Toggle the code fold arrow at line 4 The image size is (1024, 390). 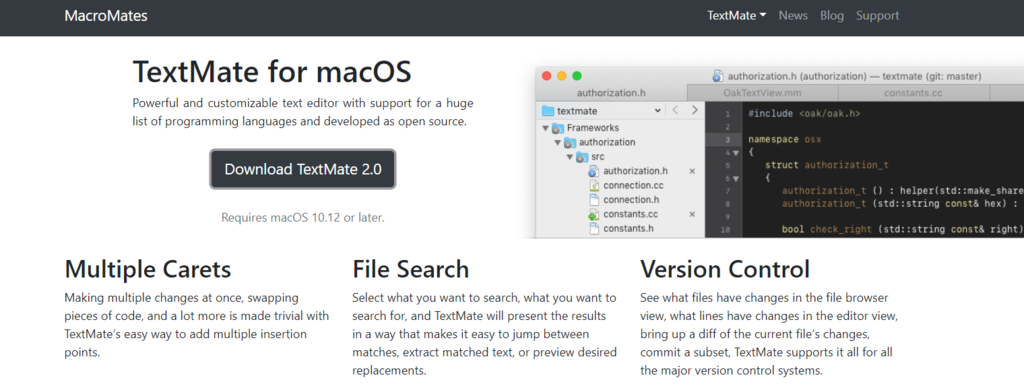[x=736, y=153]
